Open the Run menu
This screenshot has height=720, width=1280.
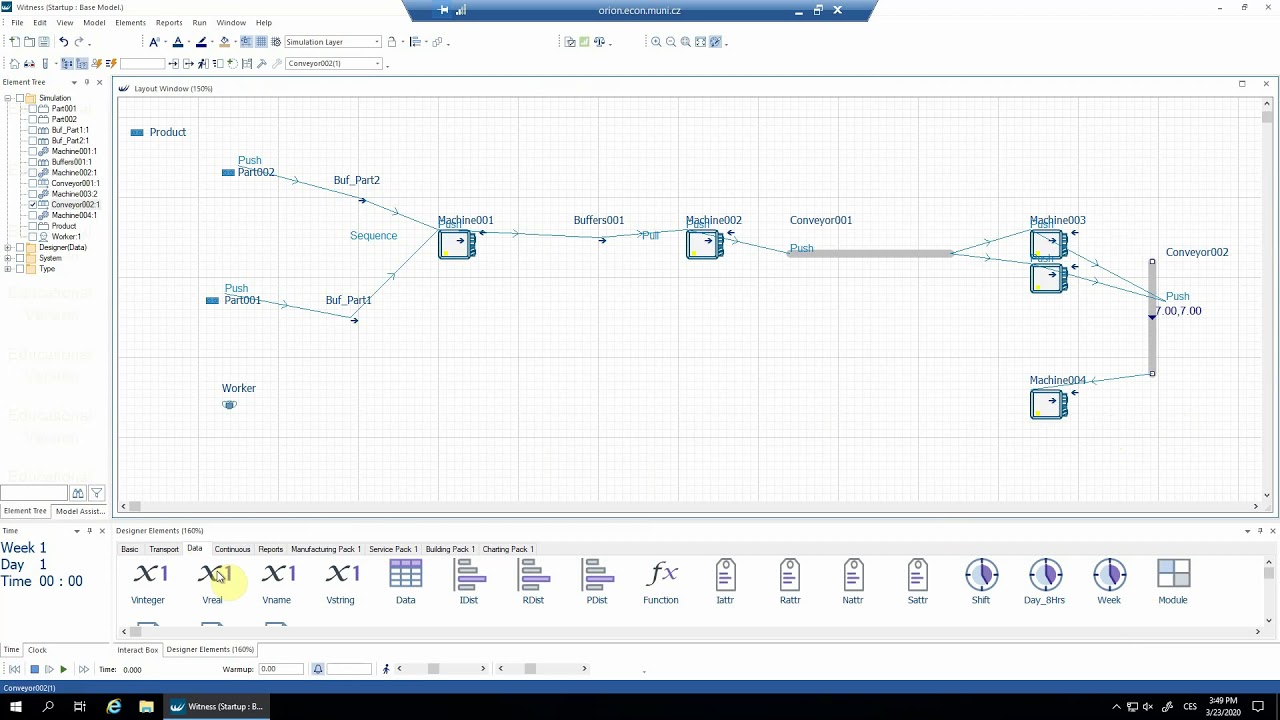click(199, 23)
